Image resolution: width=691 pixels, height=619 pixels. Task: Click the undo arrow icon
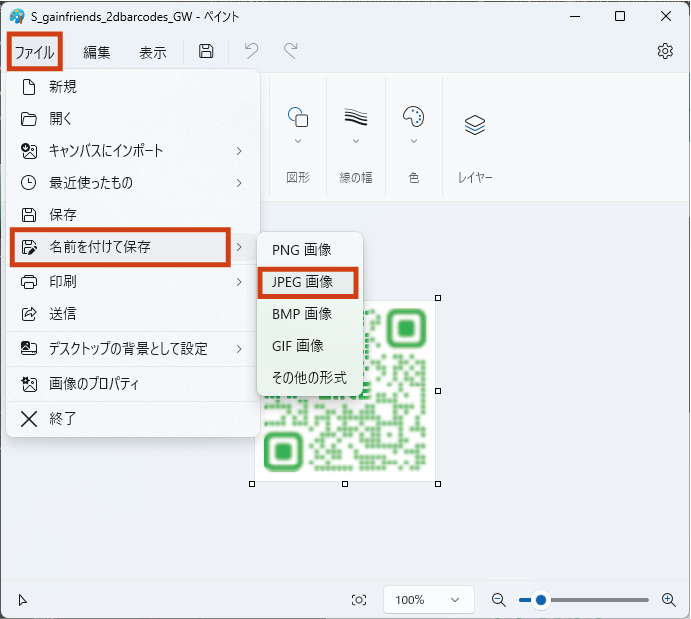click(x=252, y=51)
